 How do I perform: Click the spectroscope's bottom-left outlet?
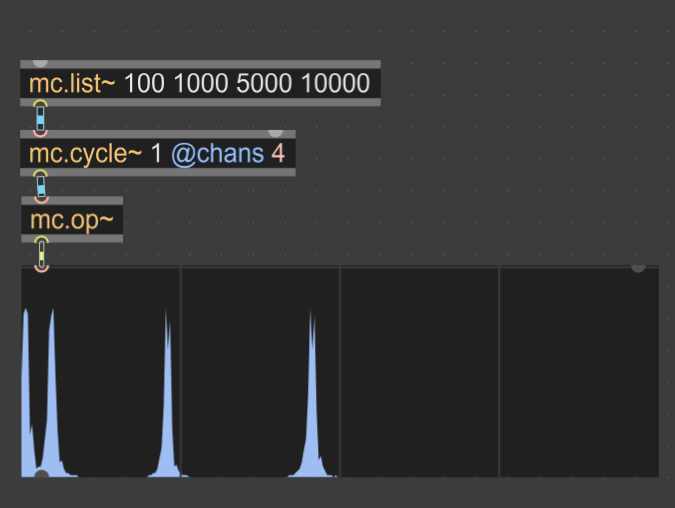(x=41, y=474)
